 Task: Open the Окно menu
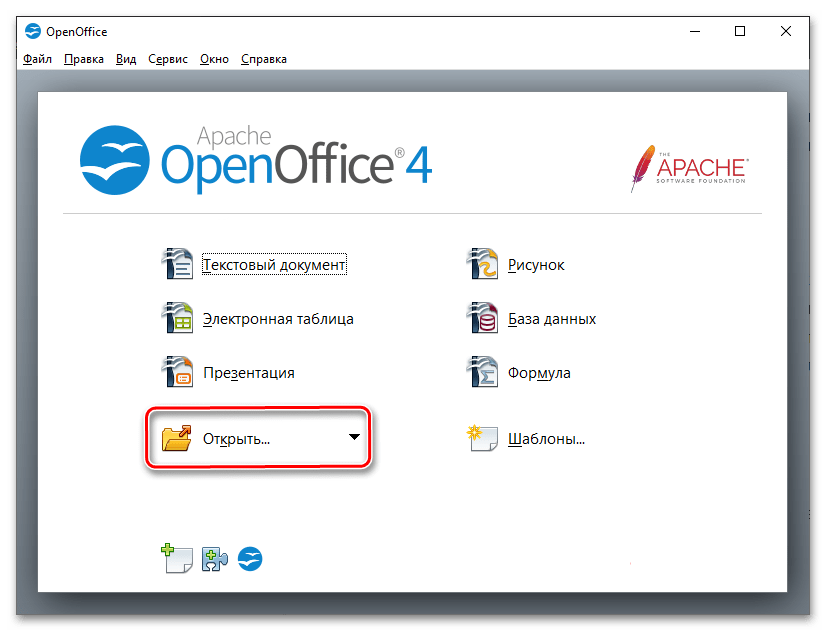(x=214, y=59)
